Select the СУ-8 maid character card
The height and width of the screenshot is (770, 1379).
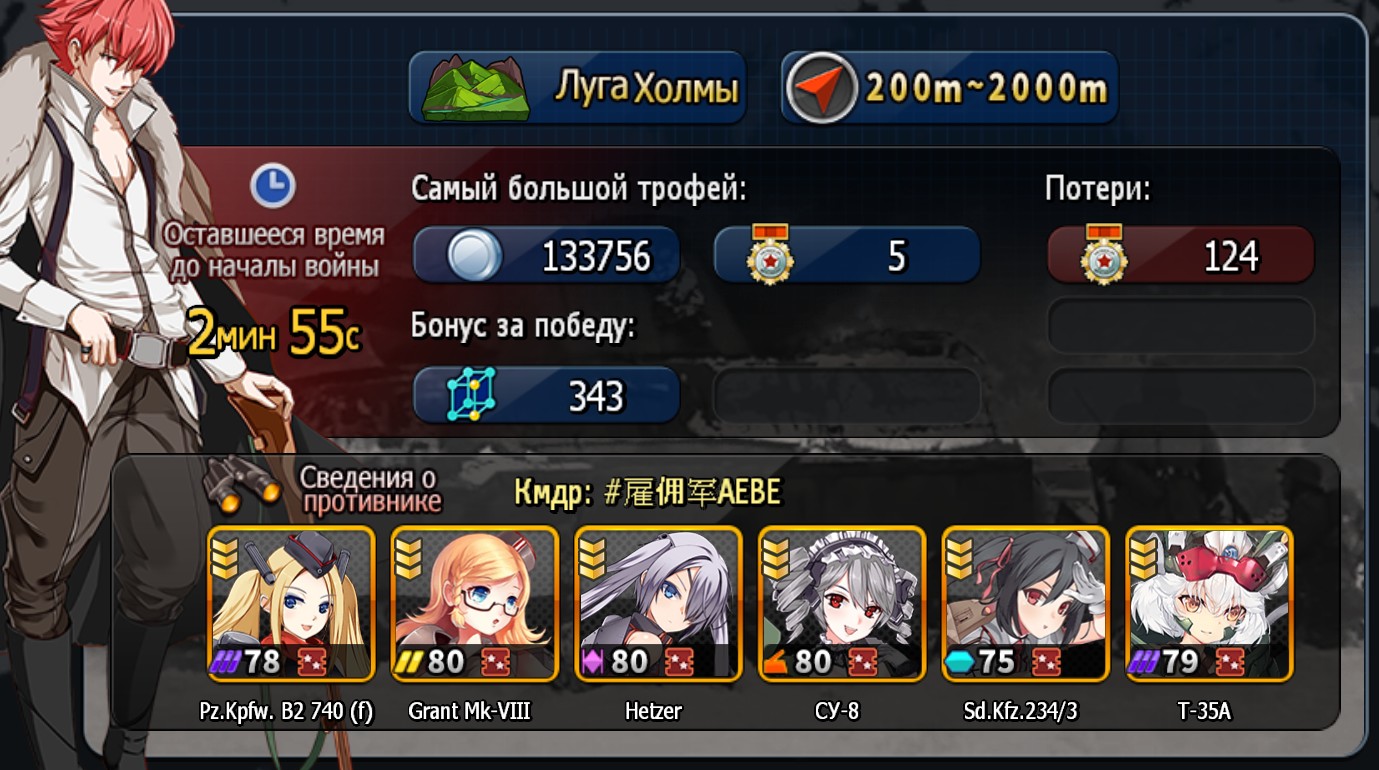[842, 603]
